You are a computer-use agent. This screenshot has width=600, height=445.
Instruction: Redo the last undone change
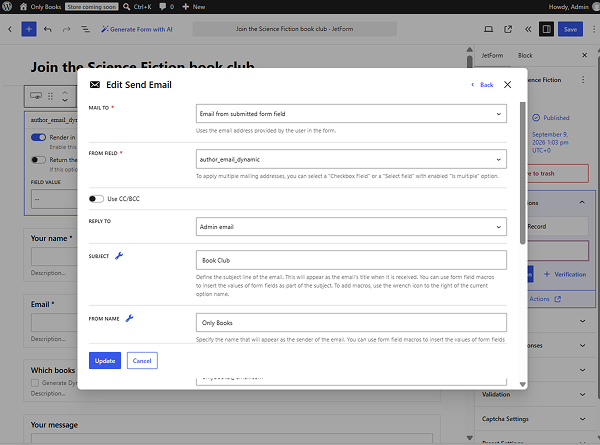(67, 29)
